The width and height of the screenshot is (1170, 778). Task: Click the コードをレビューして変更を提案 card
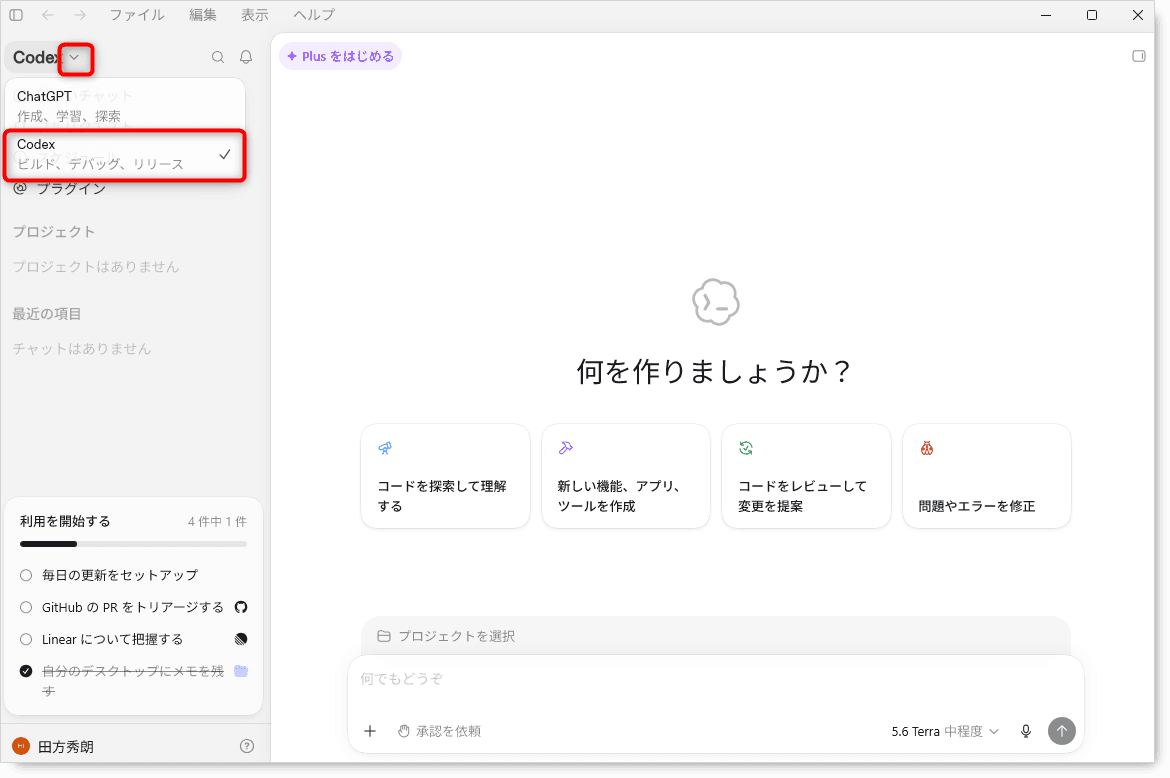tap(807, 476)
